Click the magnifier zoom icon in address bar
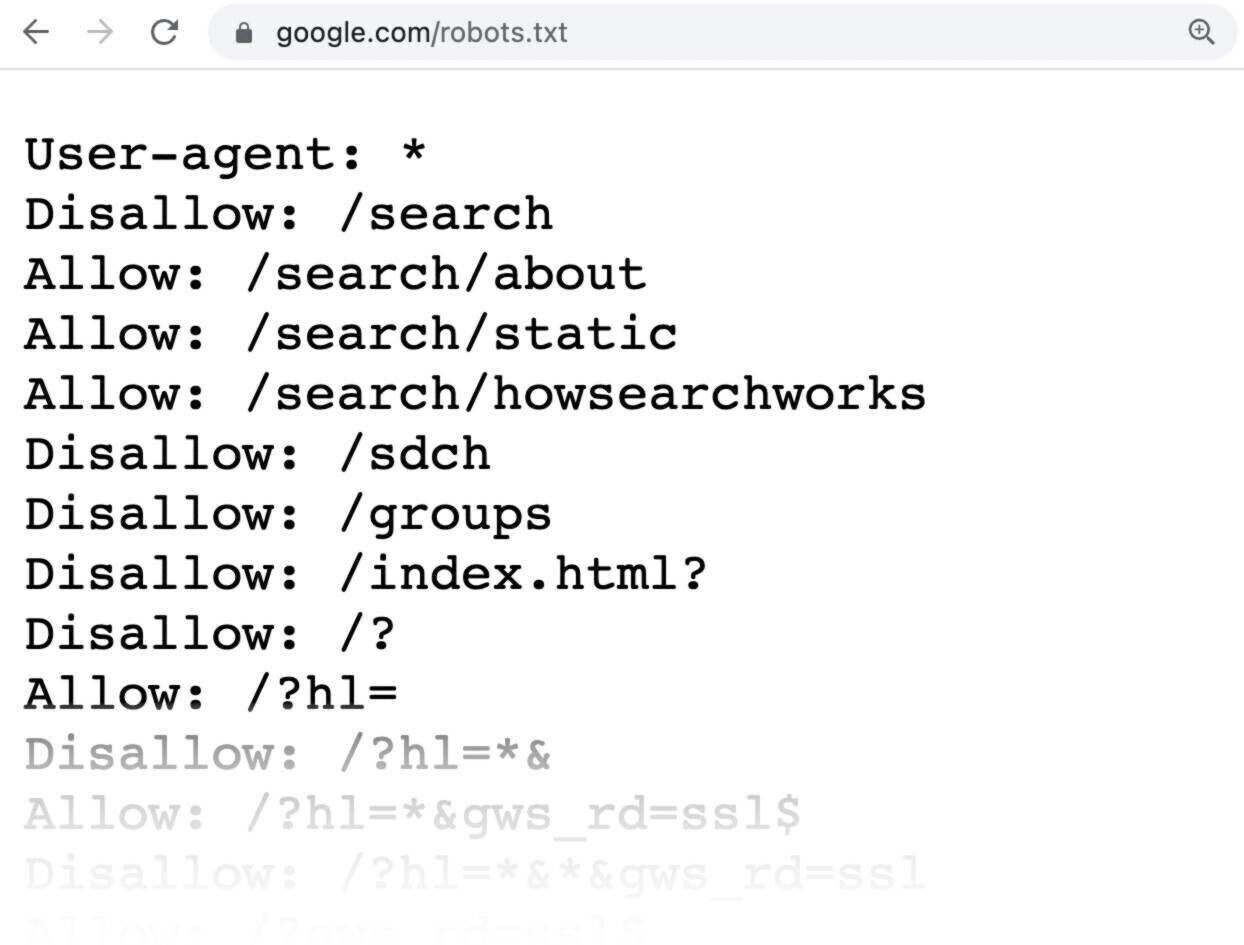The image size is (1244, 945). click(1202, 32)
